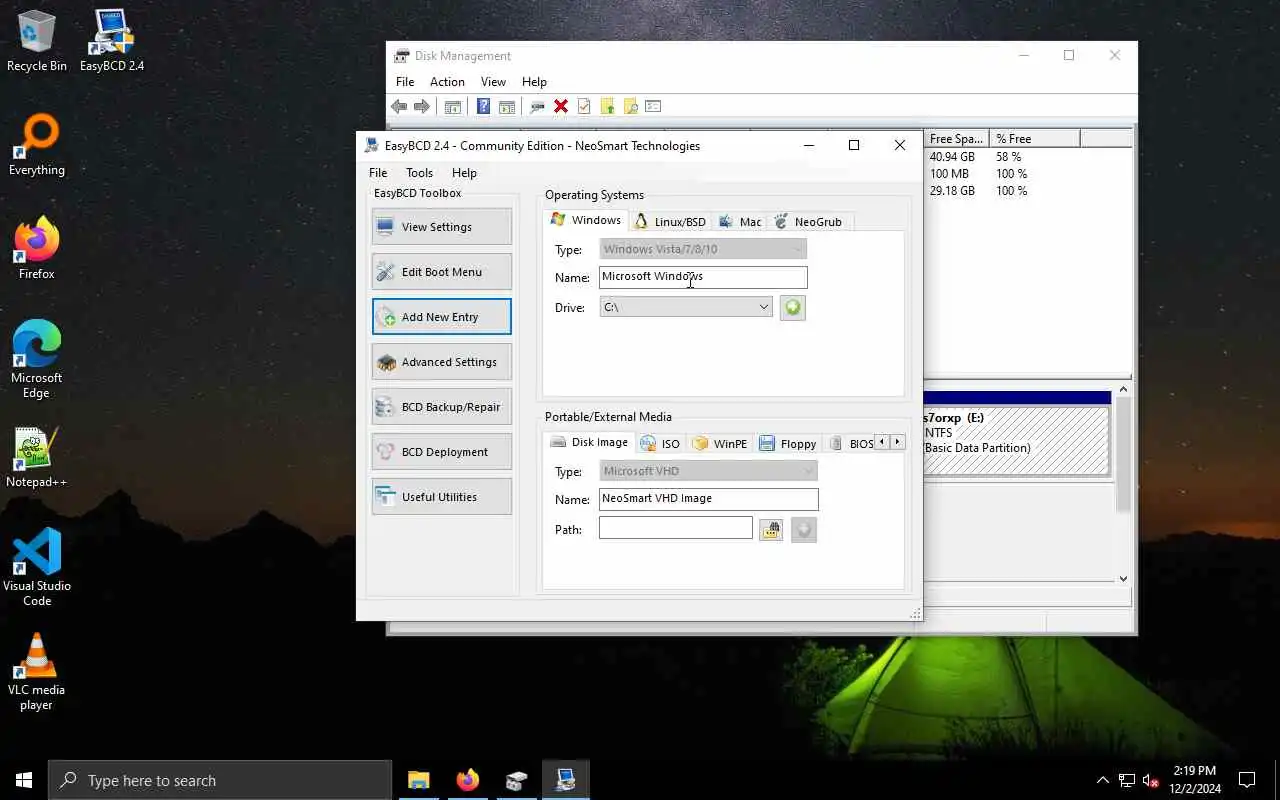Open the notification center icon

click(x=1247, y=780)
